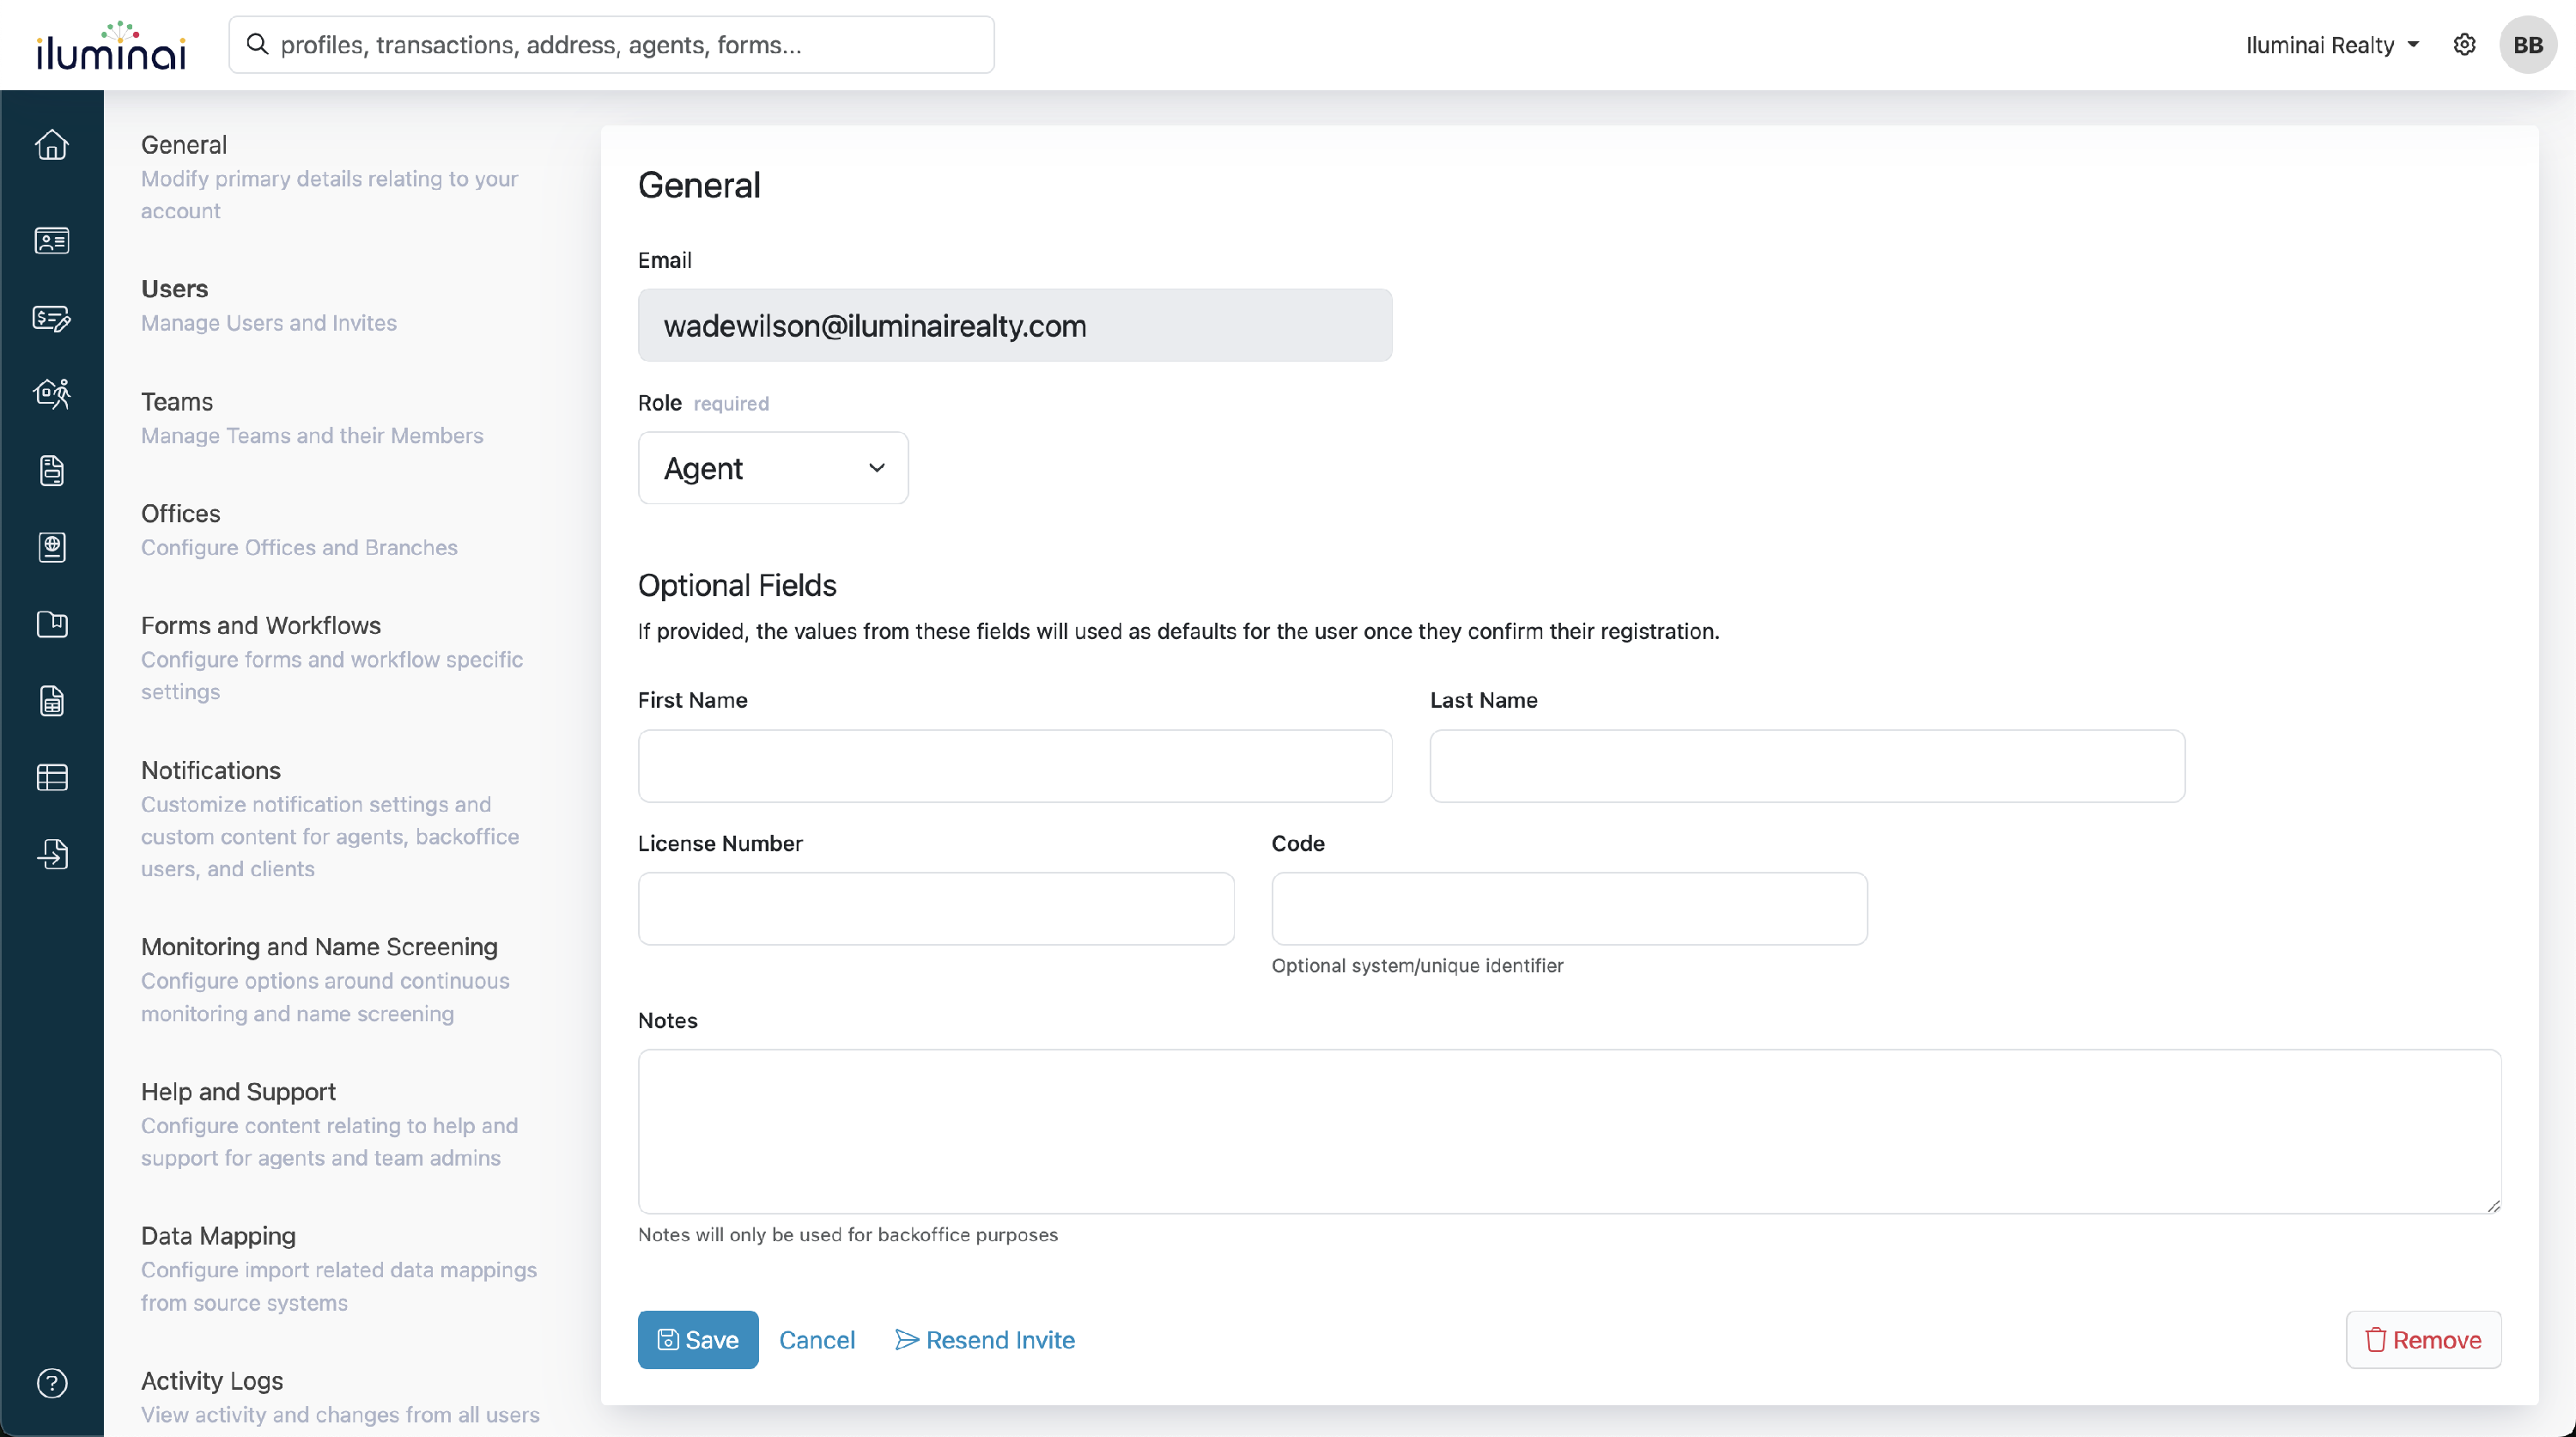Click the iluminai logo
The width and height of the screenshot is (2576, 1437).
pos(111,45)
